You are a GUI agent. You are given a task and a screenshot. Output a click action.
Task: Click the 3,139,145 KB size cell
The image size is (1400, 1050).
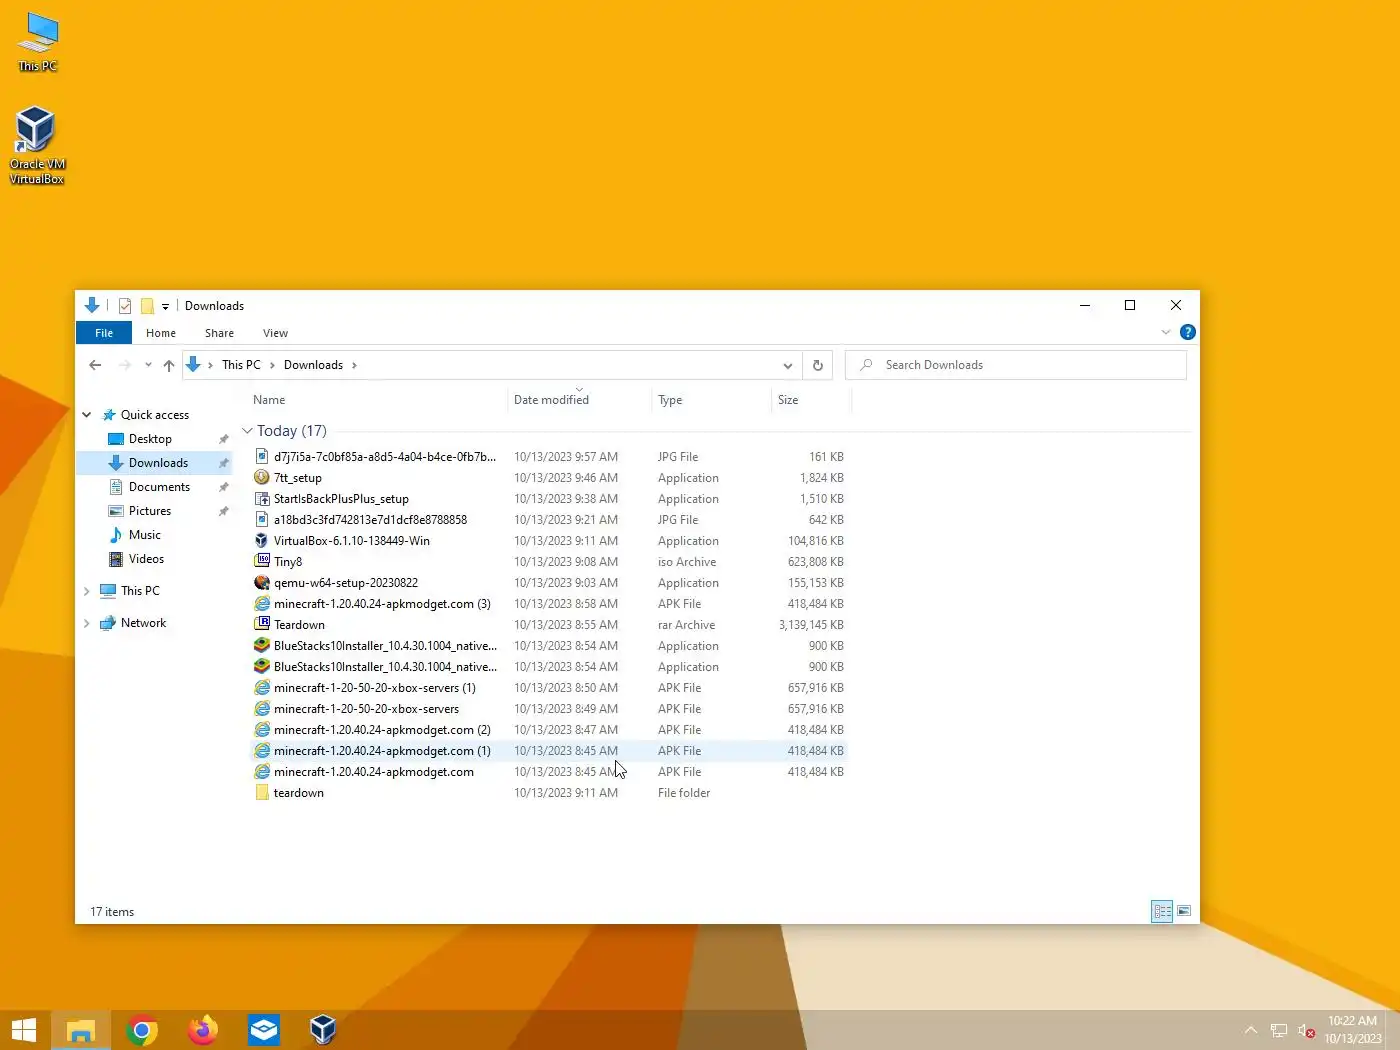tap(811, 625)
